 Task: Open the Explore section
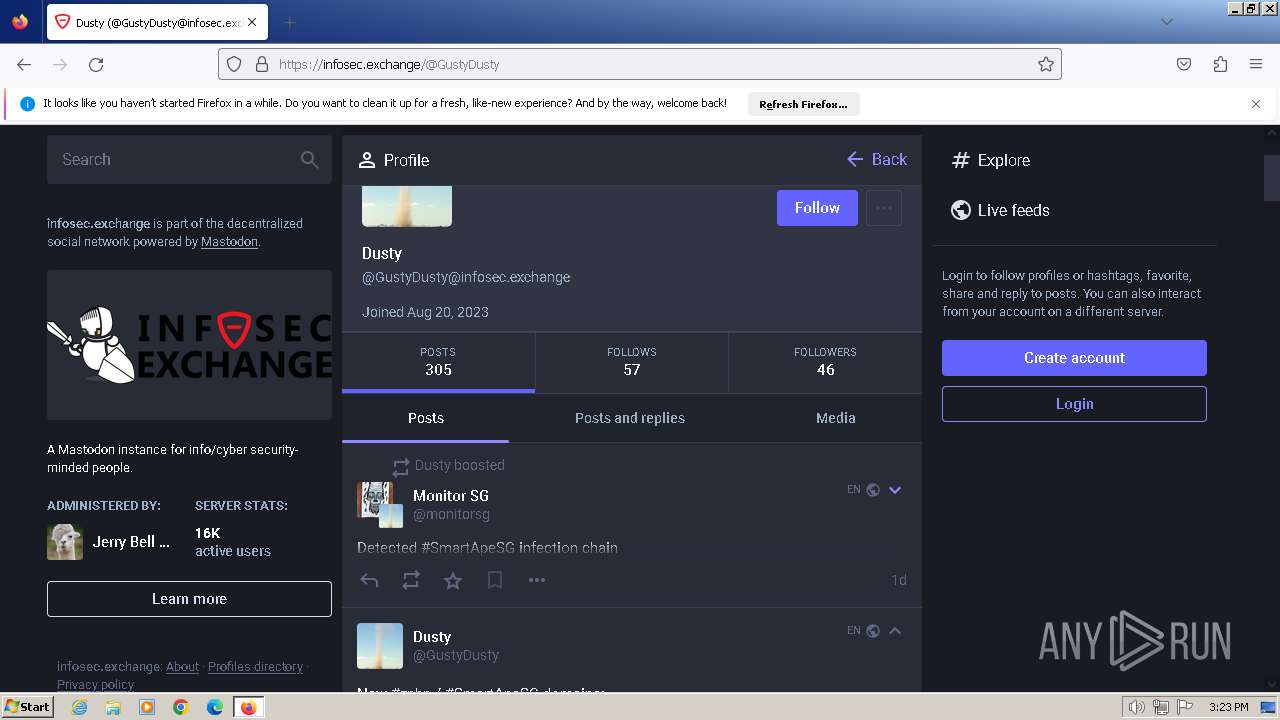(x=990, y=160)
